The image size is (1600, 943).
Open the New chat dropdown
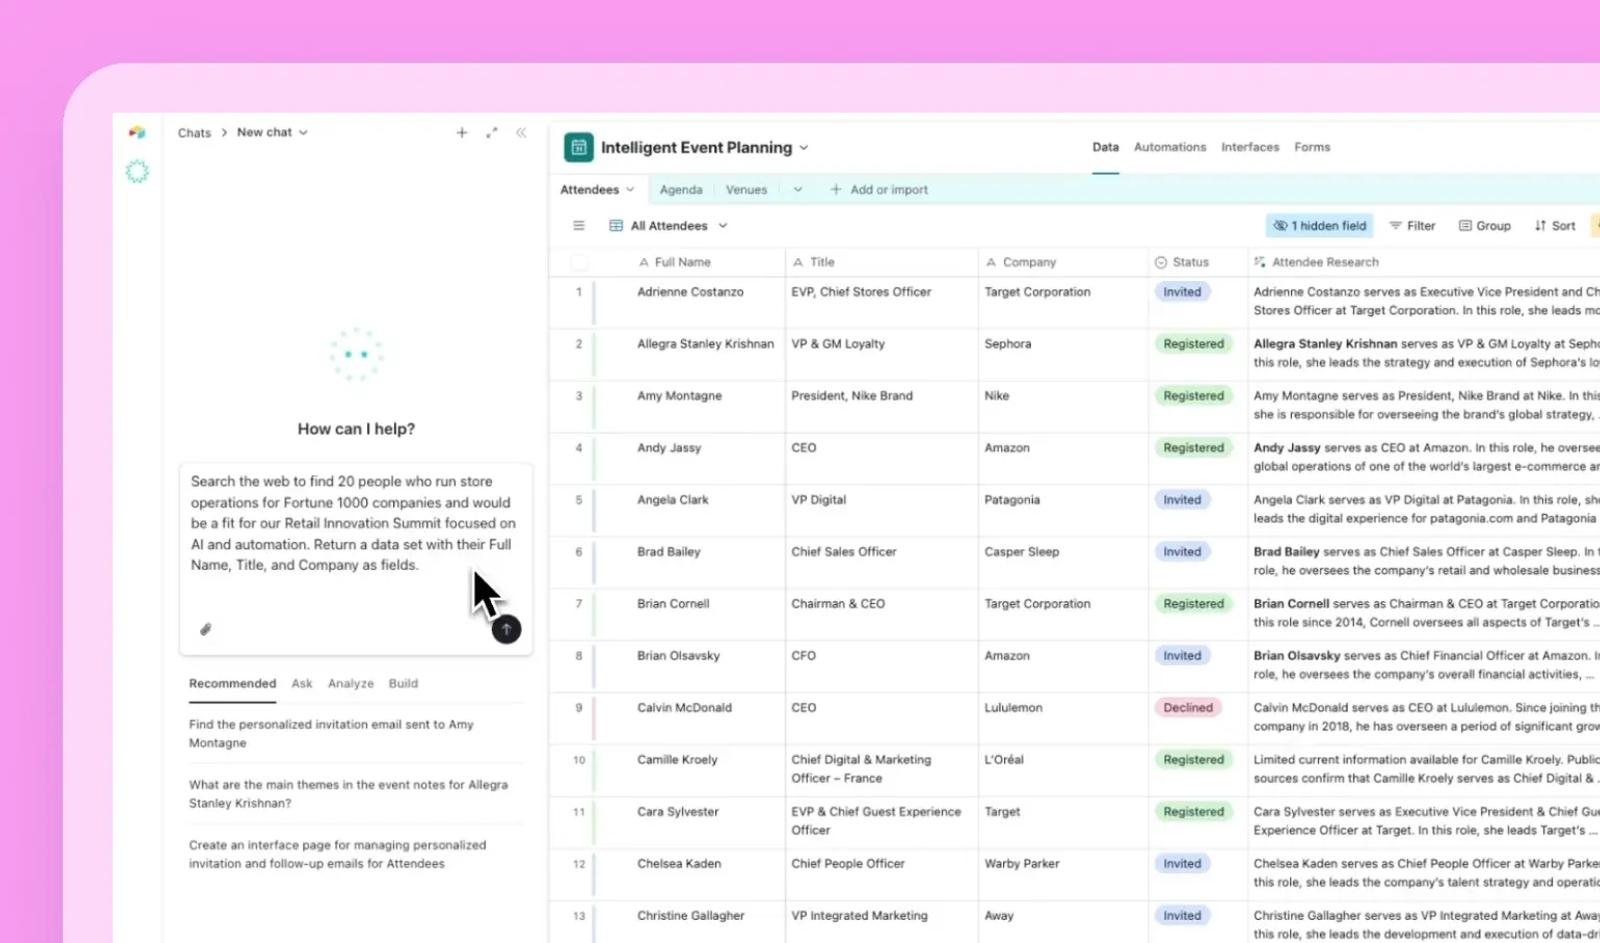[272, 132]
